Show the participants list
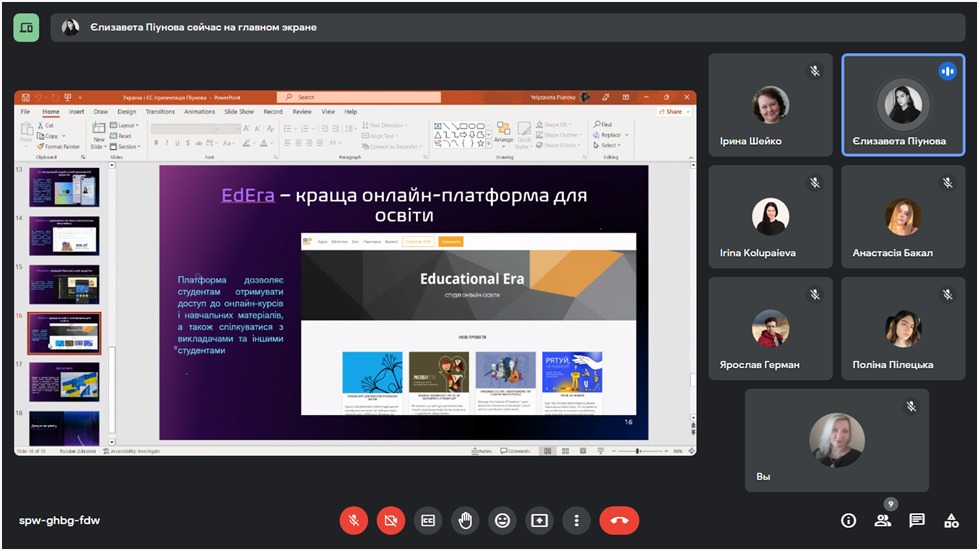The image size is (979, 551). (x=882, y=520)
